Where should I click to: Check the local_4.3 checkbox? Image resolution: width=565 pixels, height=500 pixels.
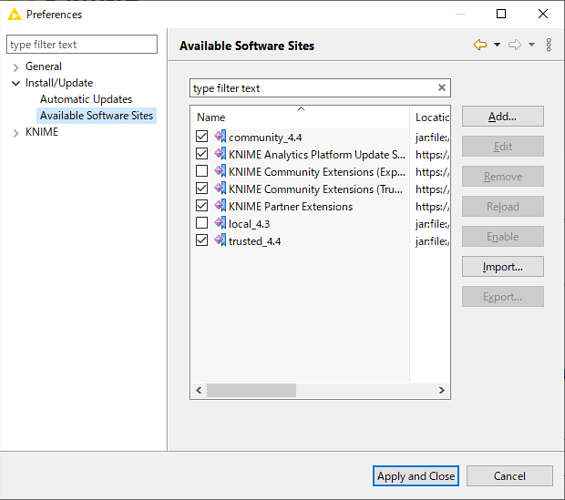click(202, 223)
